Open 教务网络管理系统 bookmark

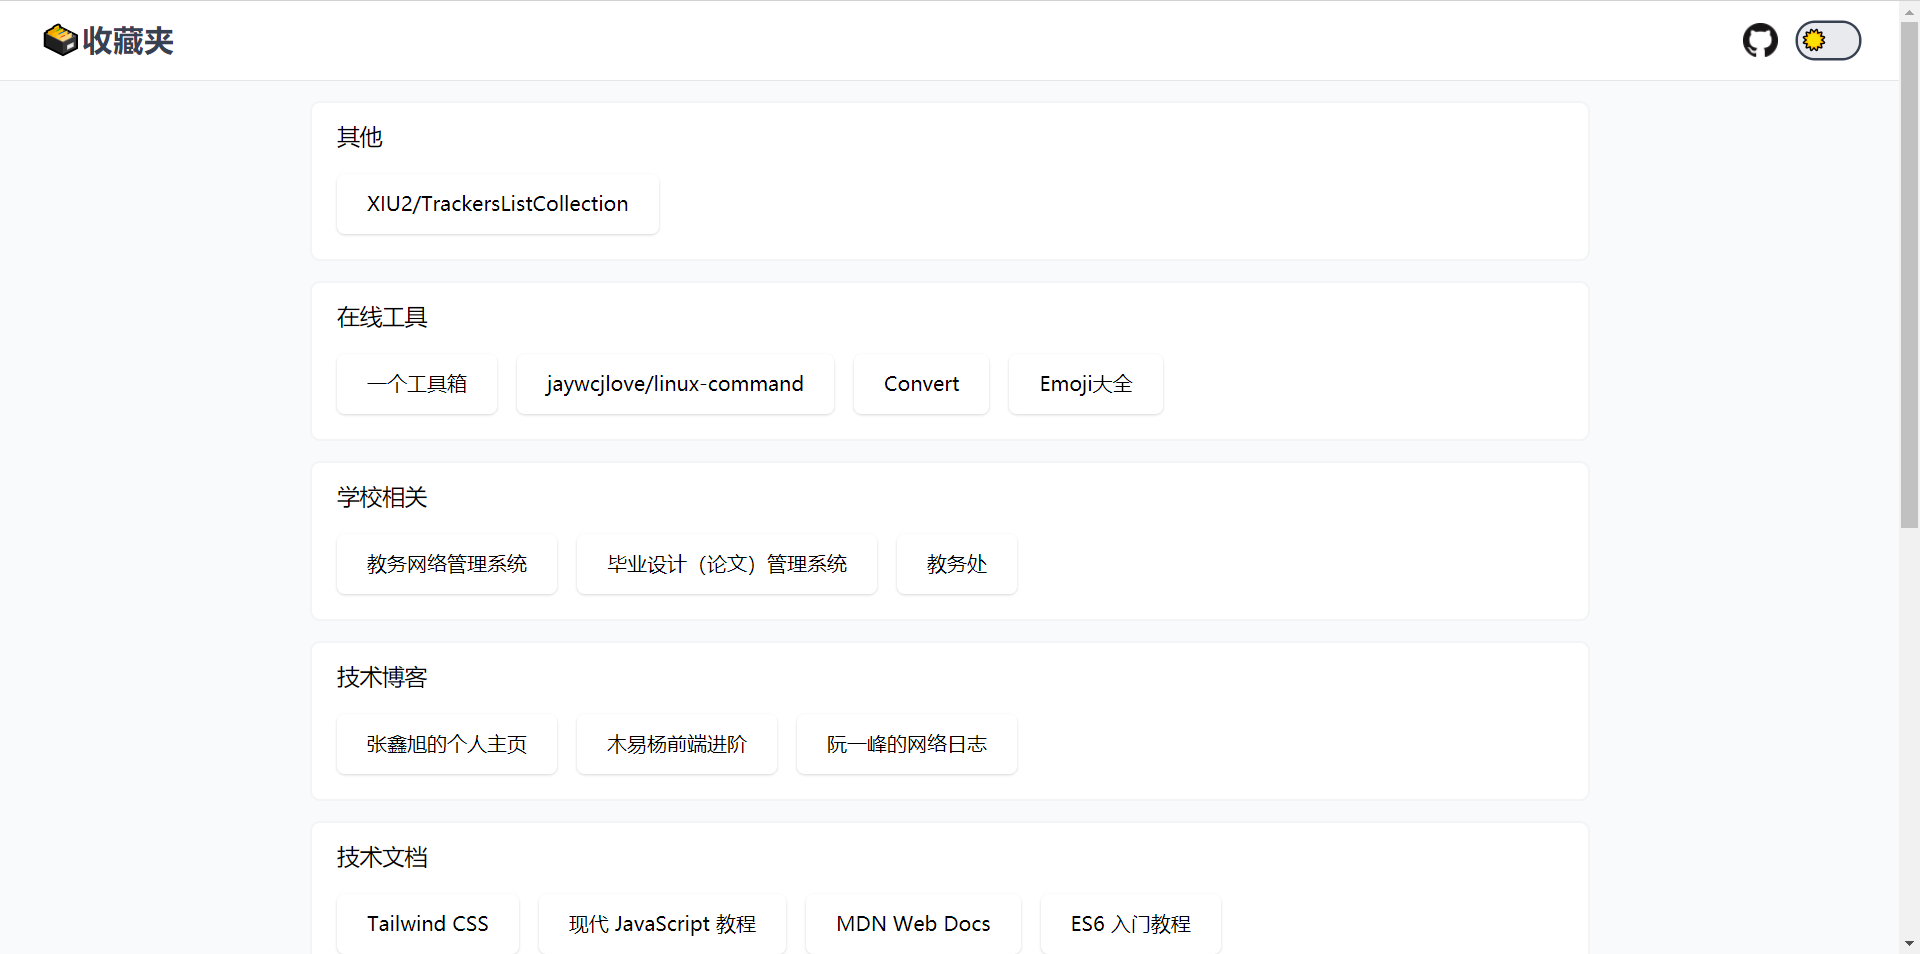coord(447,564)
